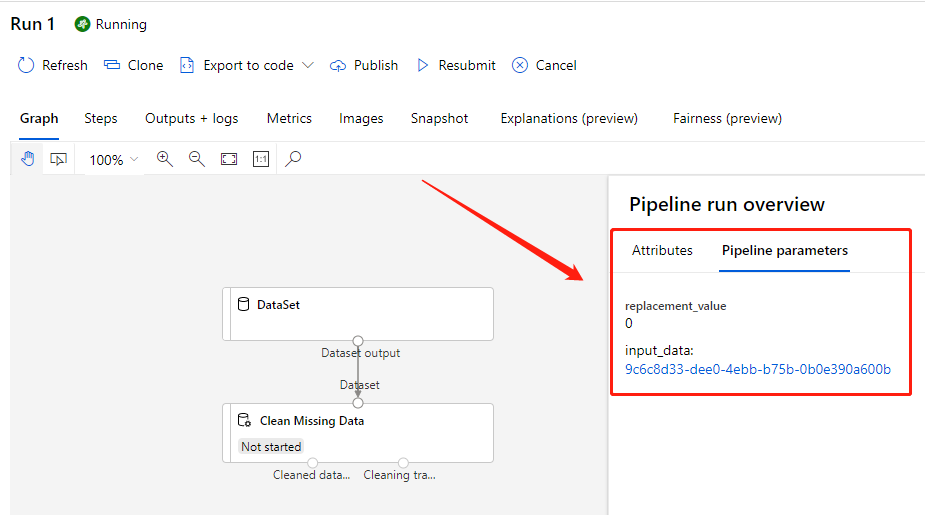Click the Clean Missing Data module icon
The width and height of the screenshot is (925, 515).
point(244,420)
